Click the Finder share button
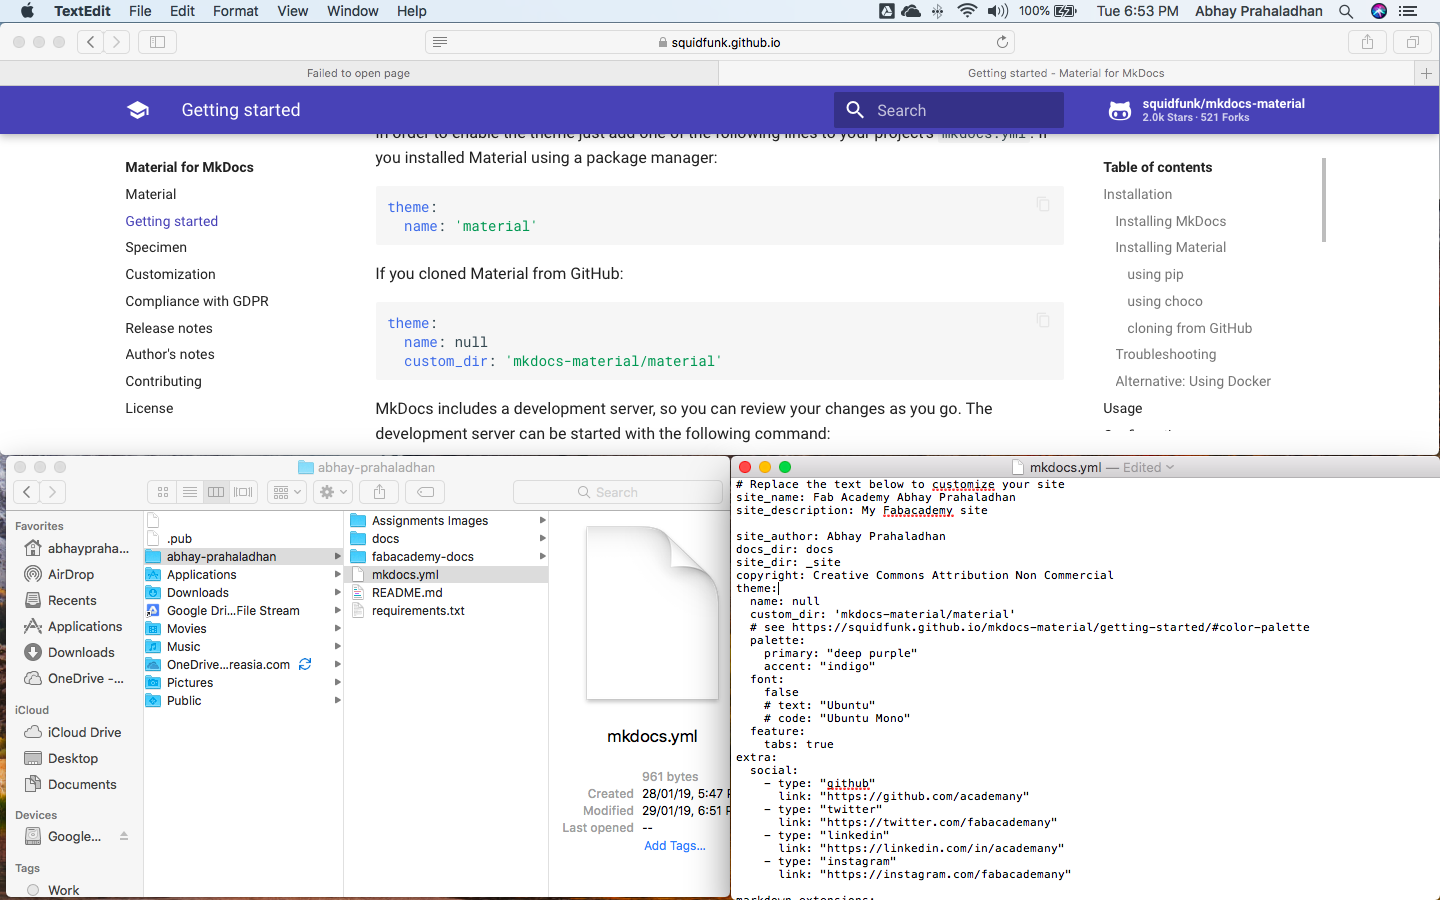1440x900 pixels. pos(379,492)
